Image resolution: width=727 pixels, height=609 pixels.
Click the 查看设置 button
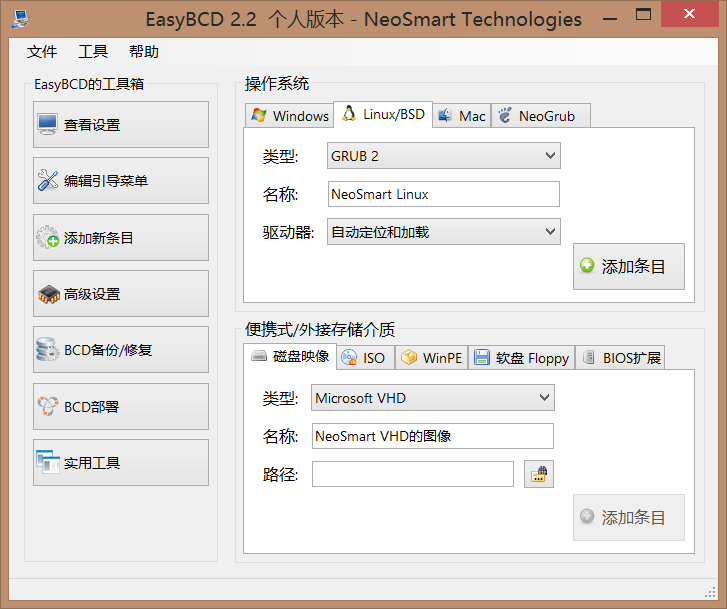(x=121, y=124)
